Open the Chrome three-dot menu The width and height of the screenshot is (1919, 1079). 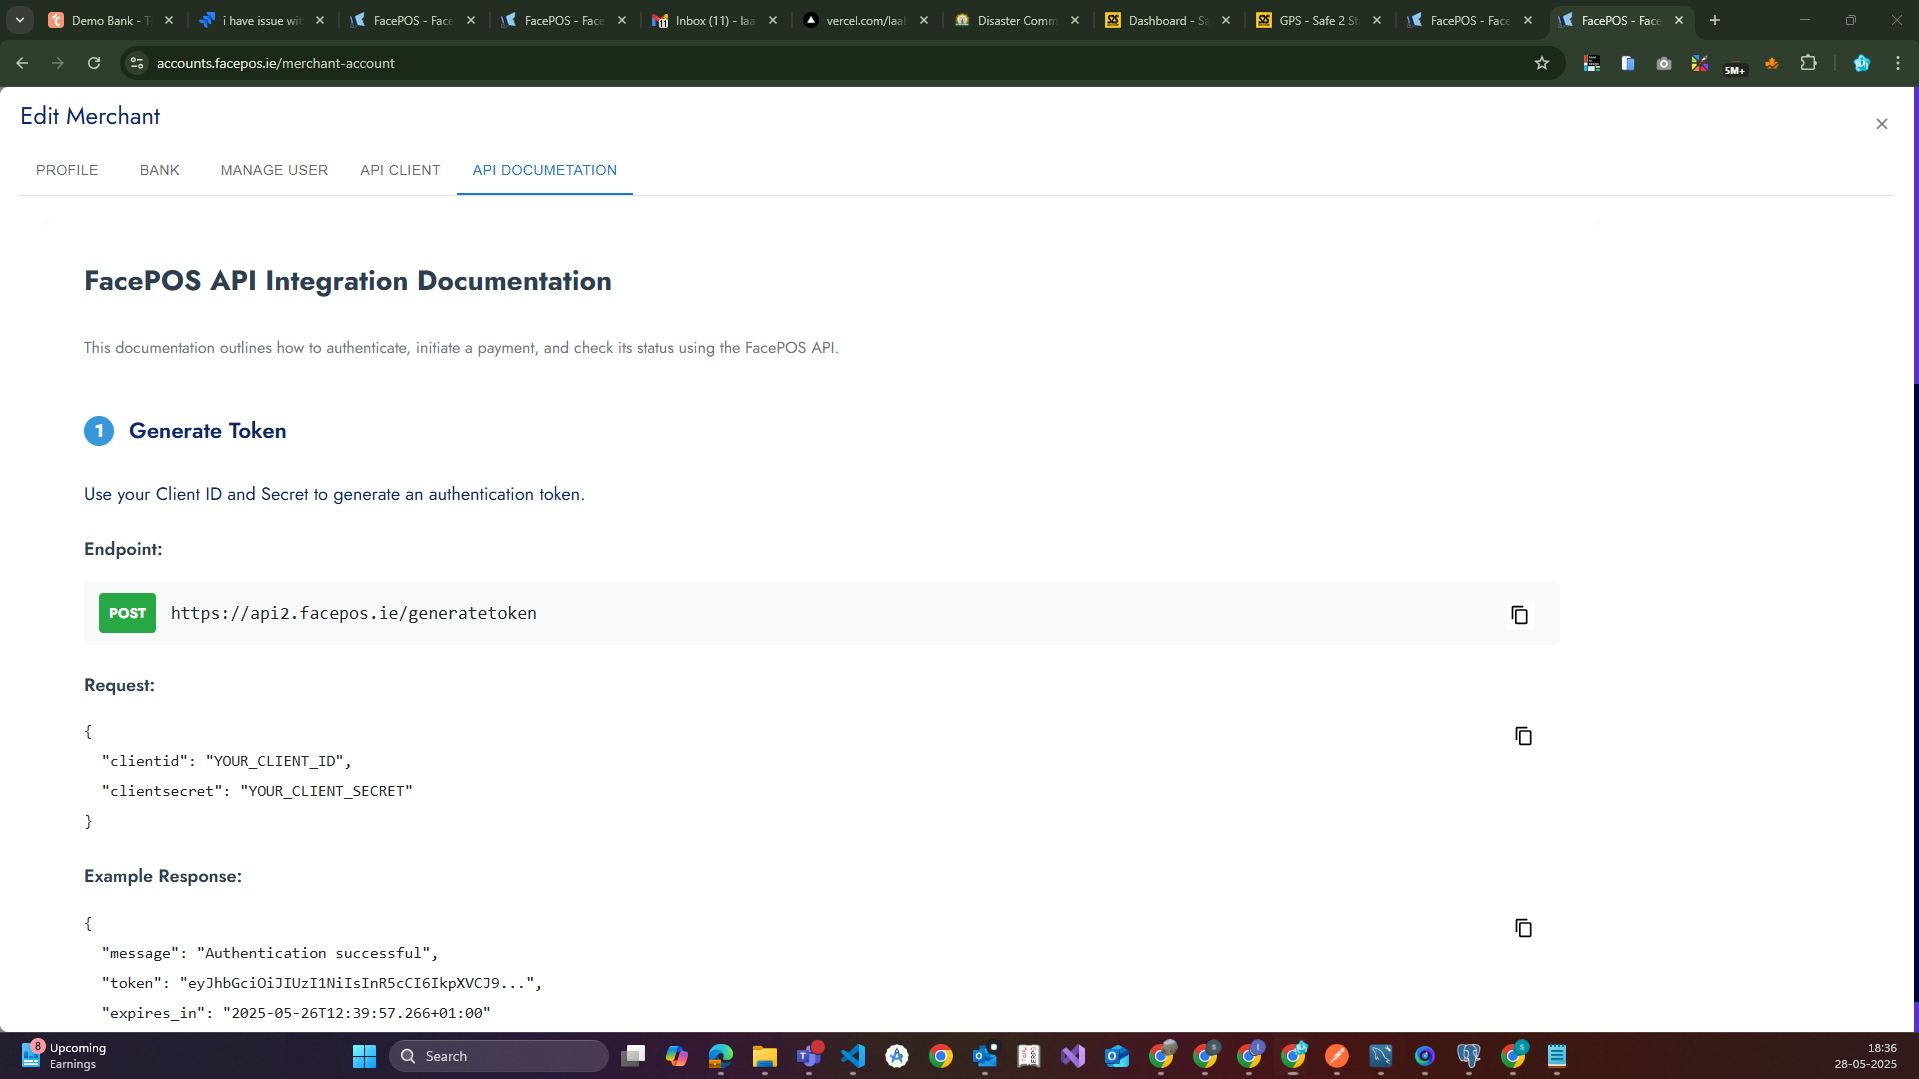(x=1897, y=63)
